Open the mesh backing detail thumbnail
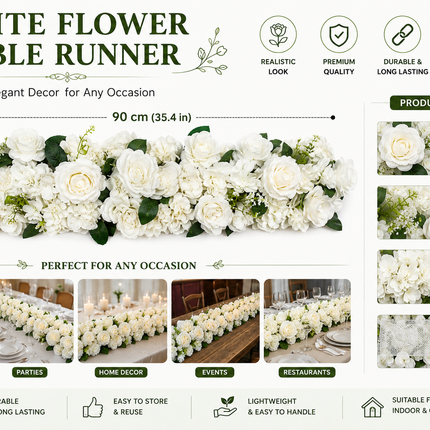Screen dimensions: 430x430 404,341
